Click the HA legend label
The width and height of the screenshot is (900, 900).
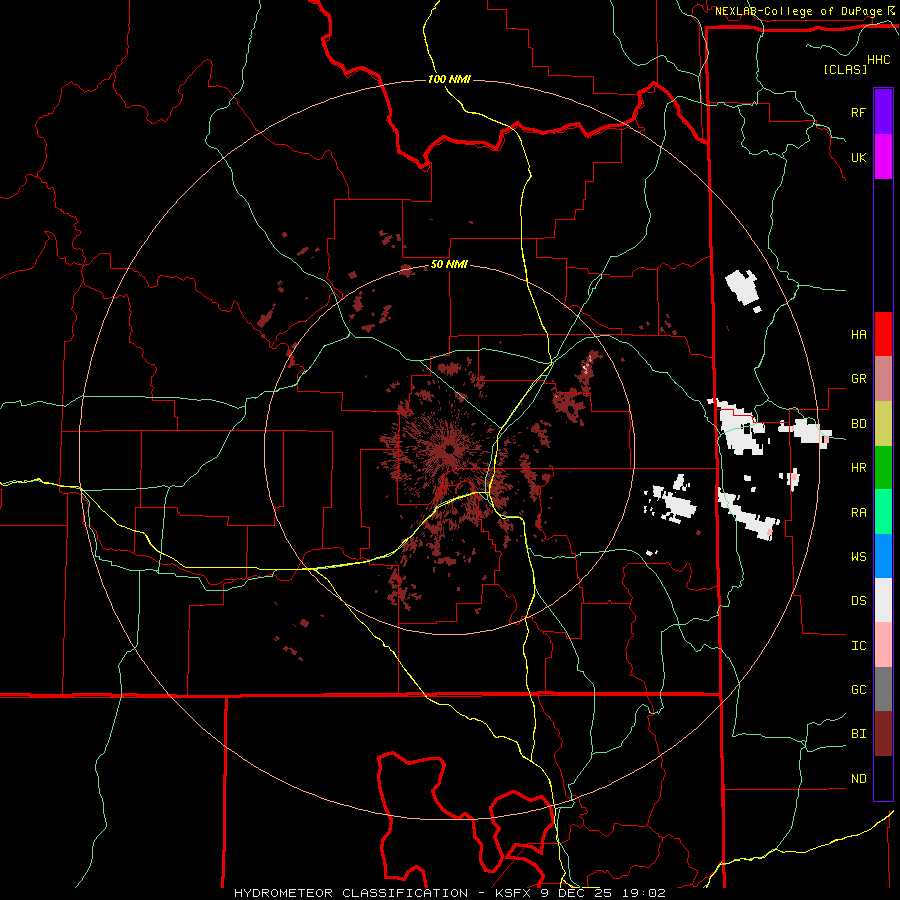click(x=859, y=334)
